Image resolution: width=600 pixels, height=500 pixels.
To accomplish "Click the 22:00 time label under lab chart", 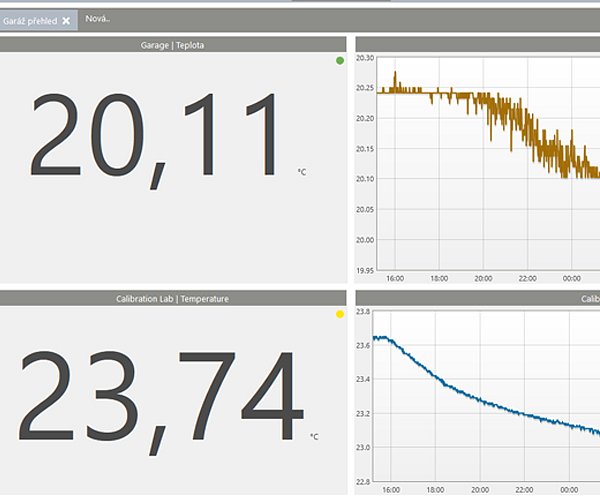I will 526,489.
